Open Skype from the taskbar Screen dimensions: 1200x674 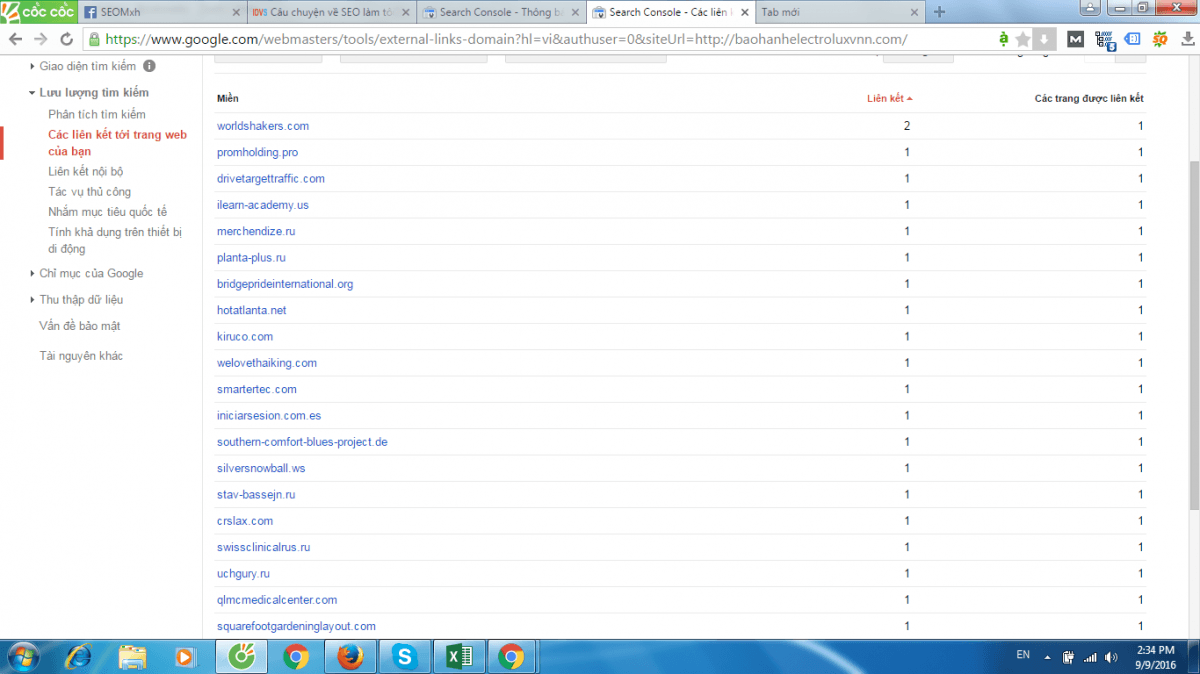pyautogui.click(x=404, y=657)
